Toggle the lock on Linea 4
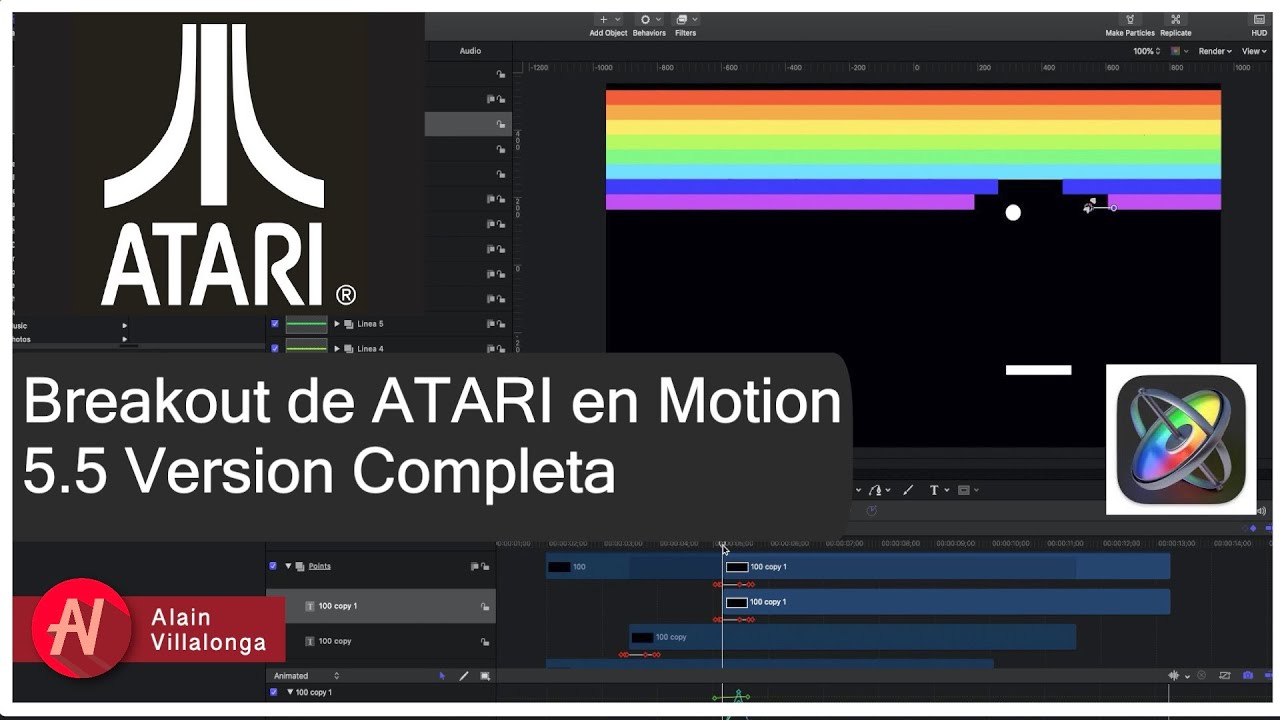The width and height of the screenshot is (1280, 720). 501,349
